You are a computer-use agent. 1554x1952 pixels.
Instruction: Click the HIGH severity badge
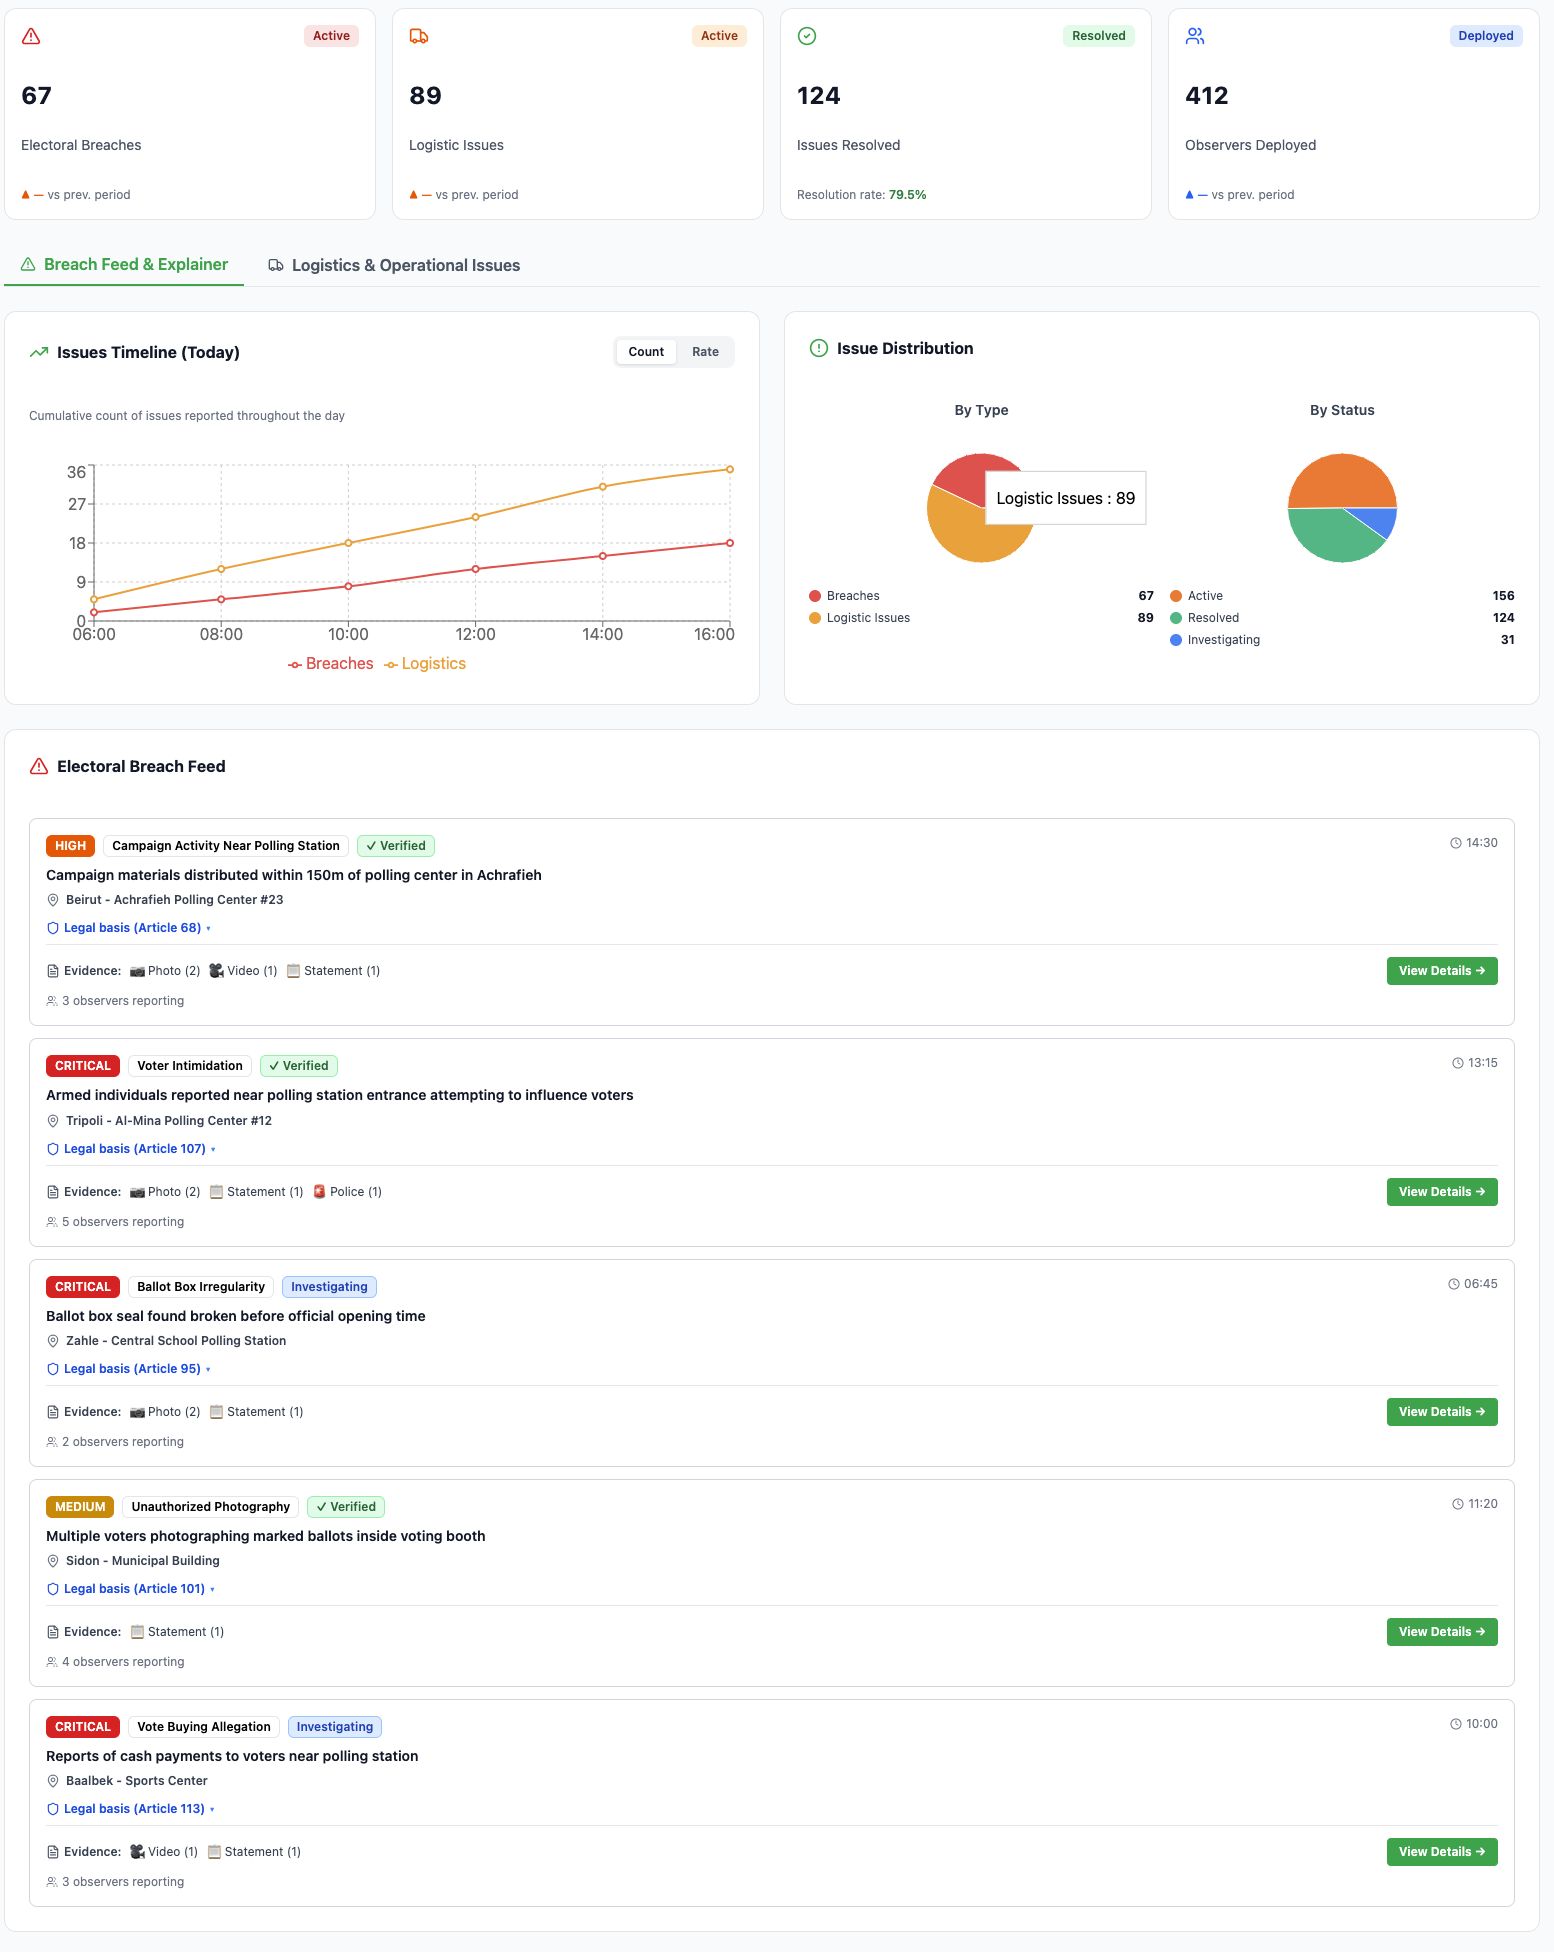coord(70,846)
